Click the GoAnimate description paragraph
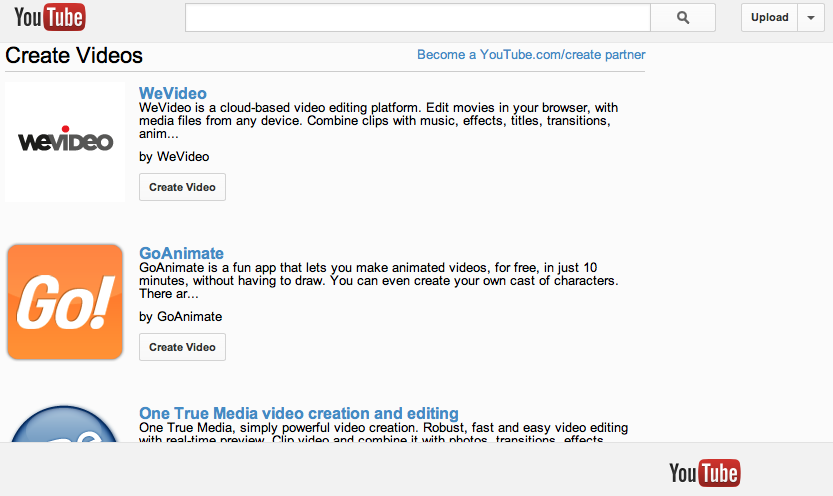 pyautogui.click(x=377, y=281)
